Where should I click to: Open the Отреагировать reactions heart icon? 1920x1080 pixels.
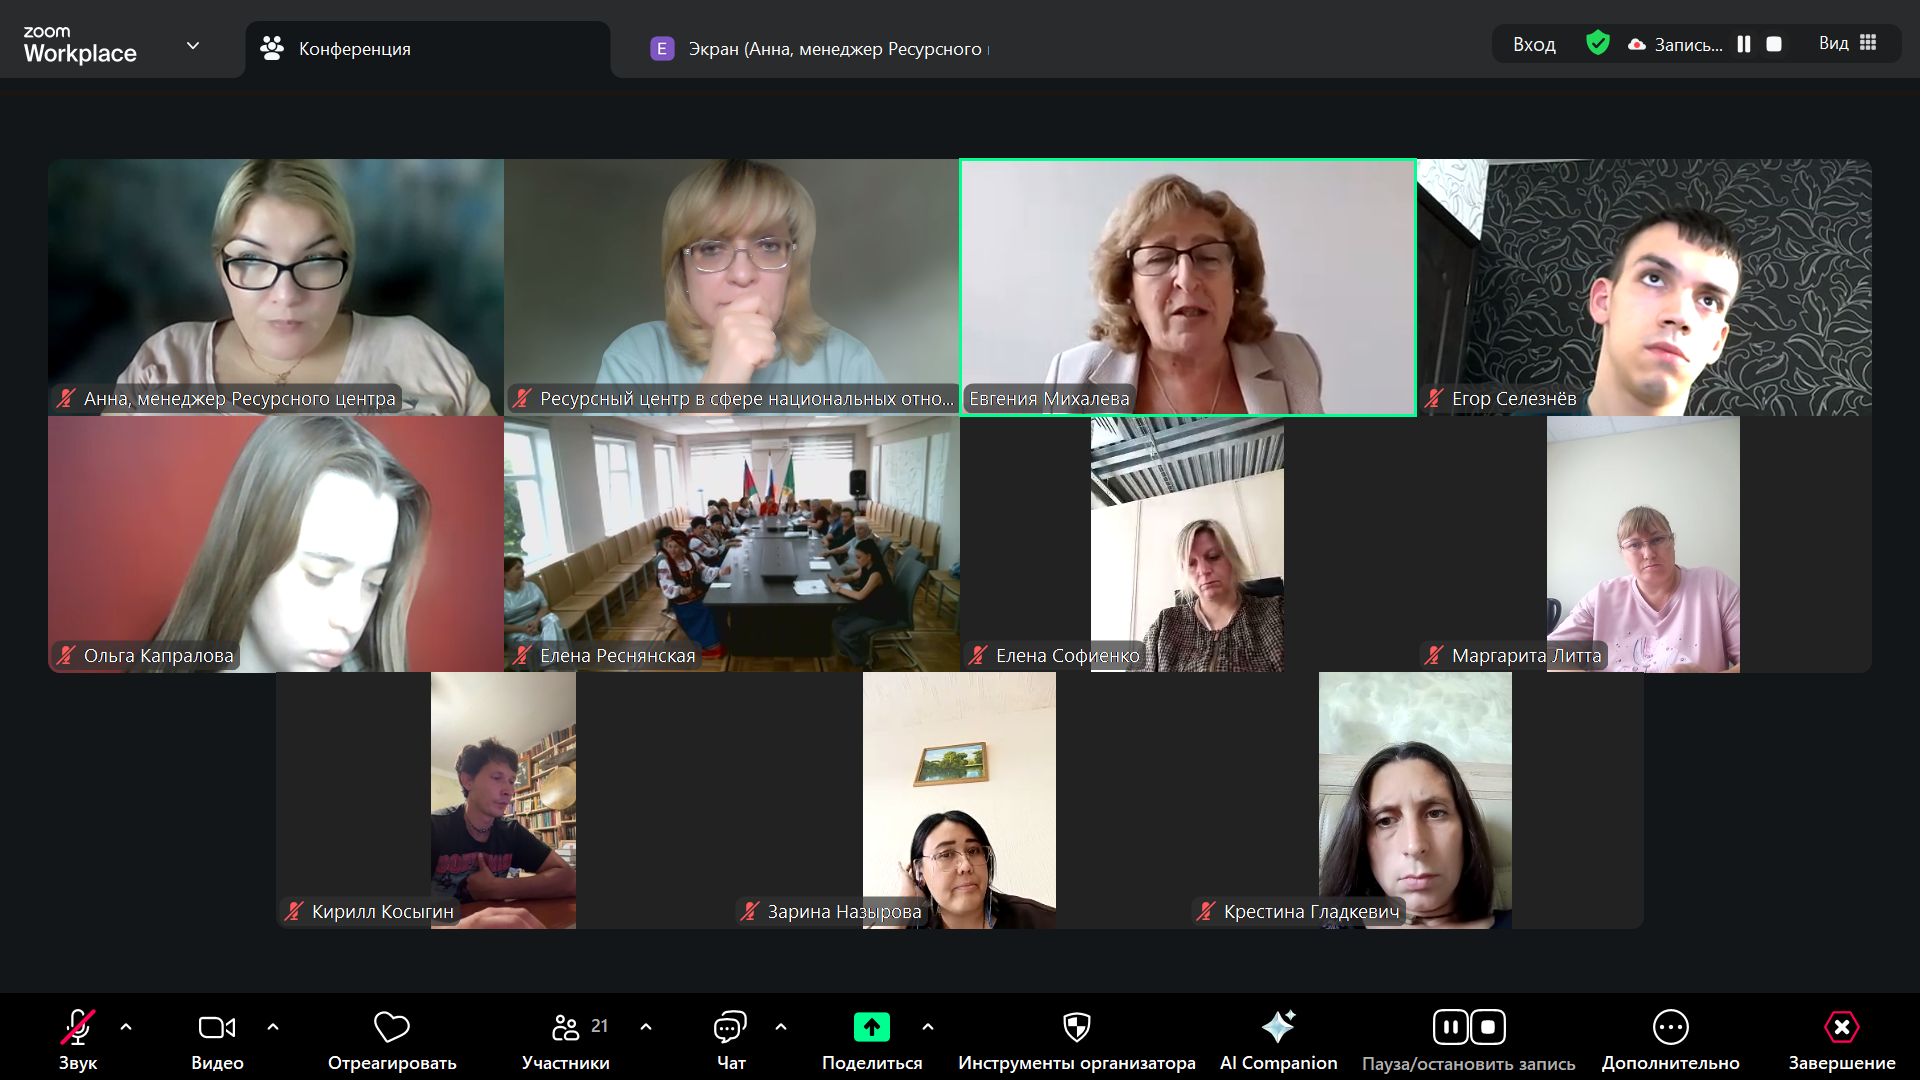point(392,1027)
